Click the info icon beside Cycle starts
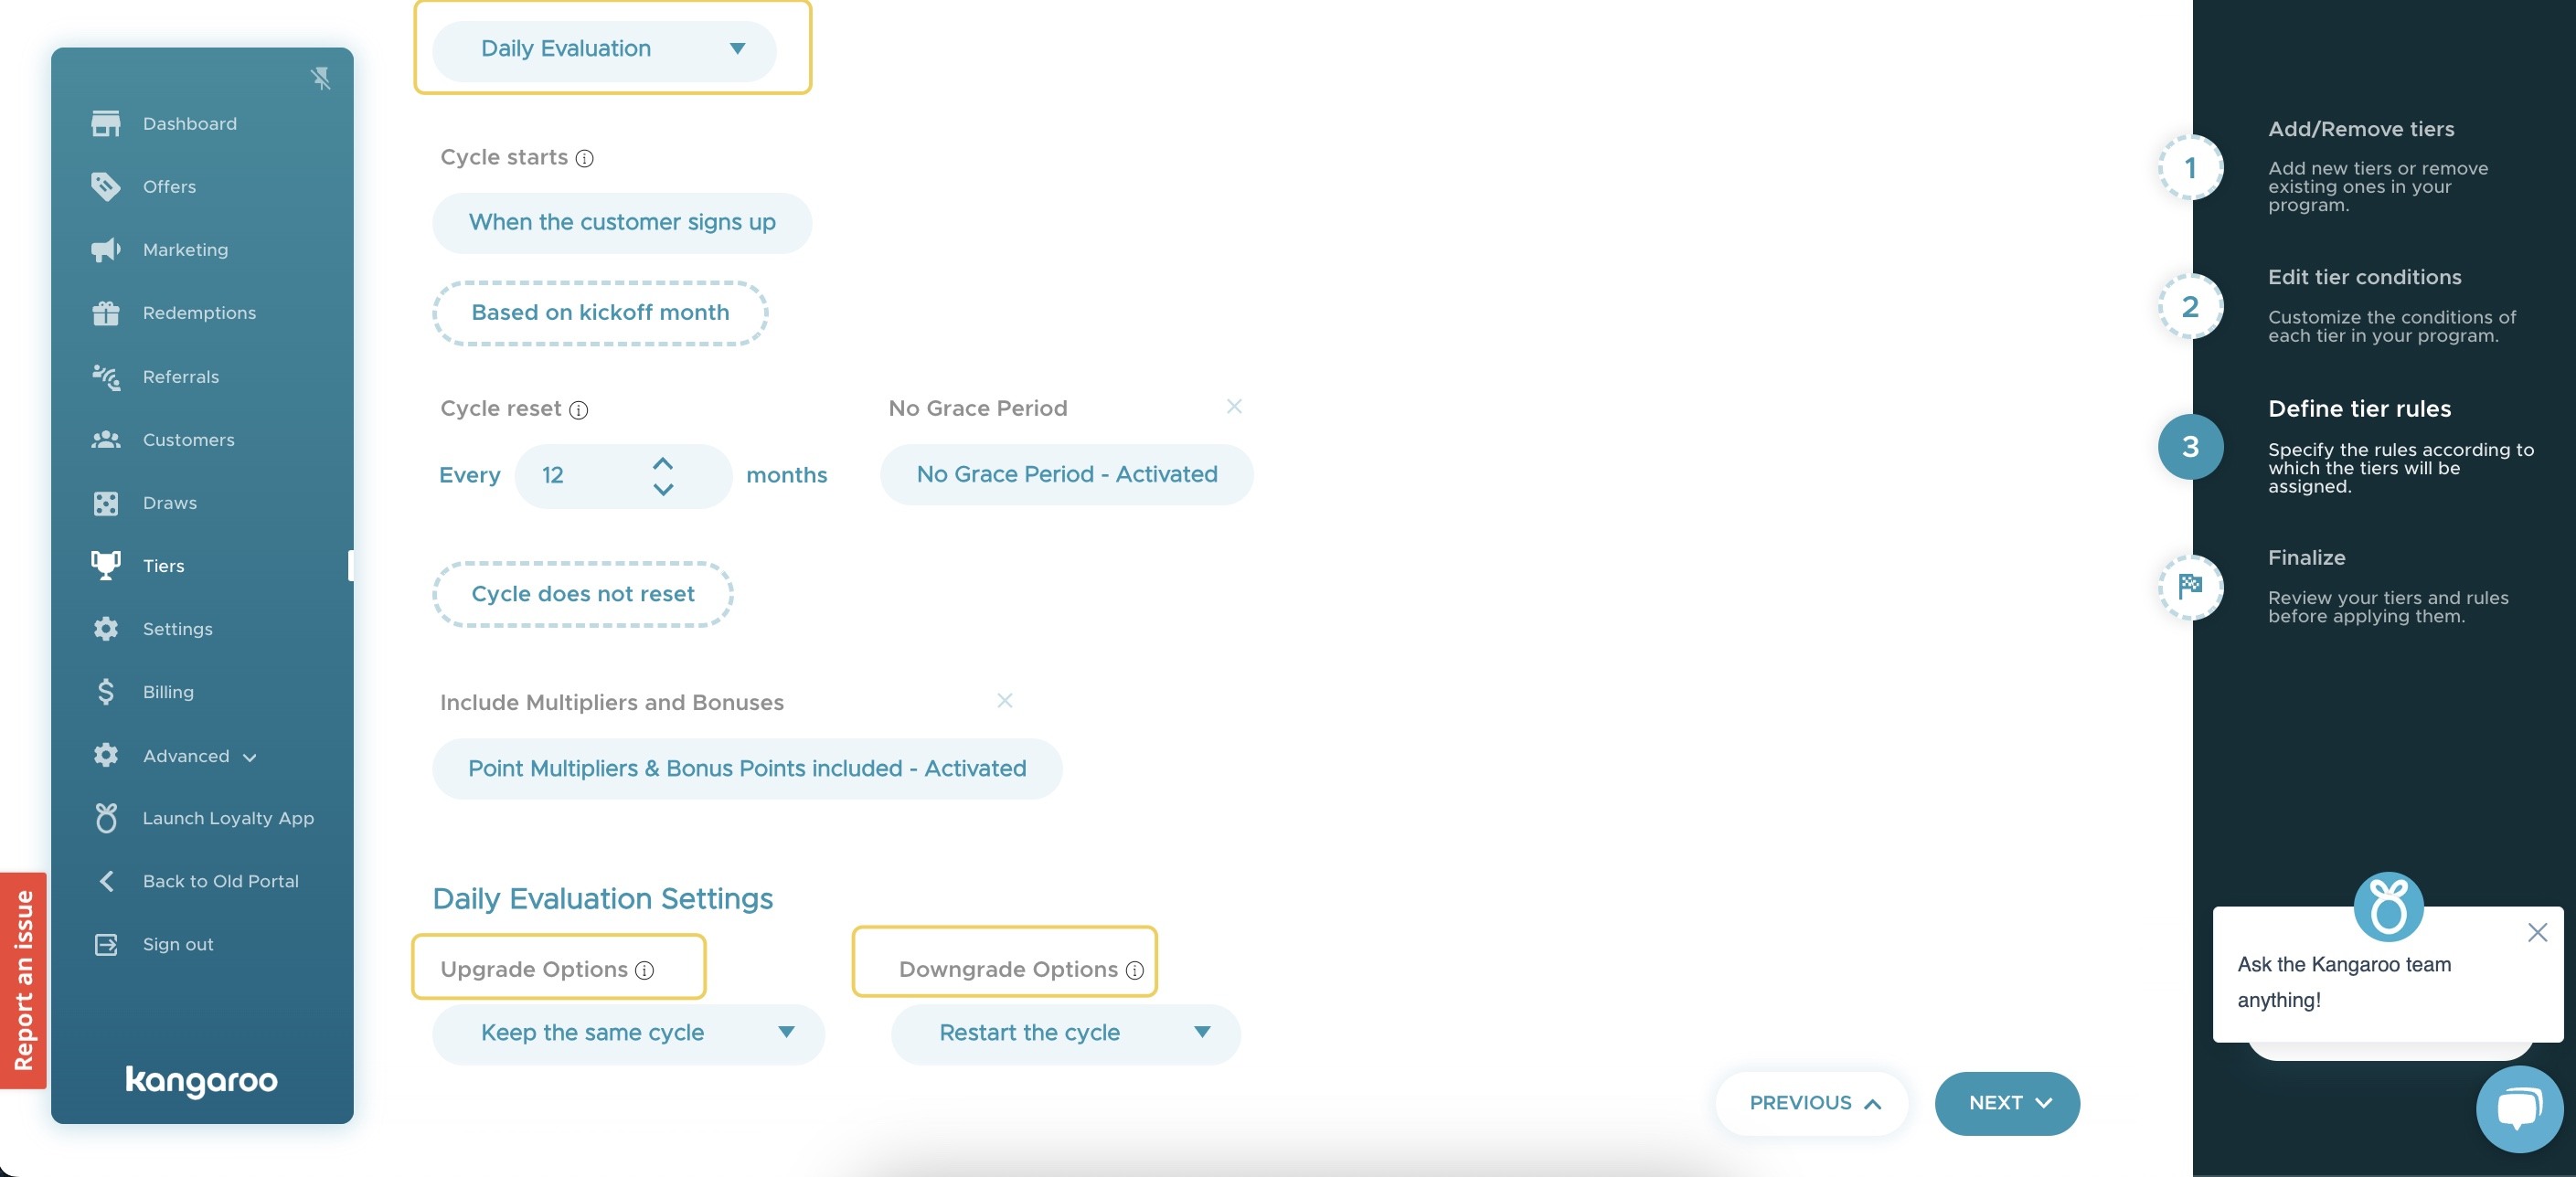Viewport: 2576px width, 1177px height. pyautogui.click(x=585, y=159)
